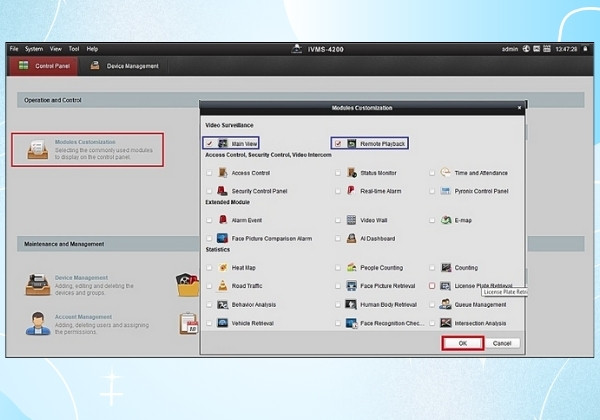
Task: Click the lock icon in title bar
Action: (x=585, y=49)
